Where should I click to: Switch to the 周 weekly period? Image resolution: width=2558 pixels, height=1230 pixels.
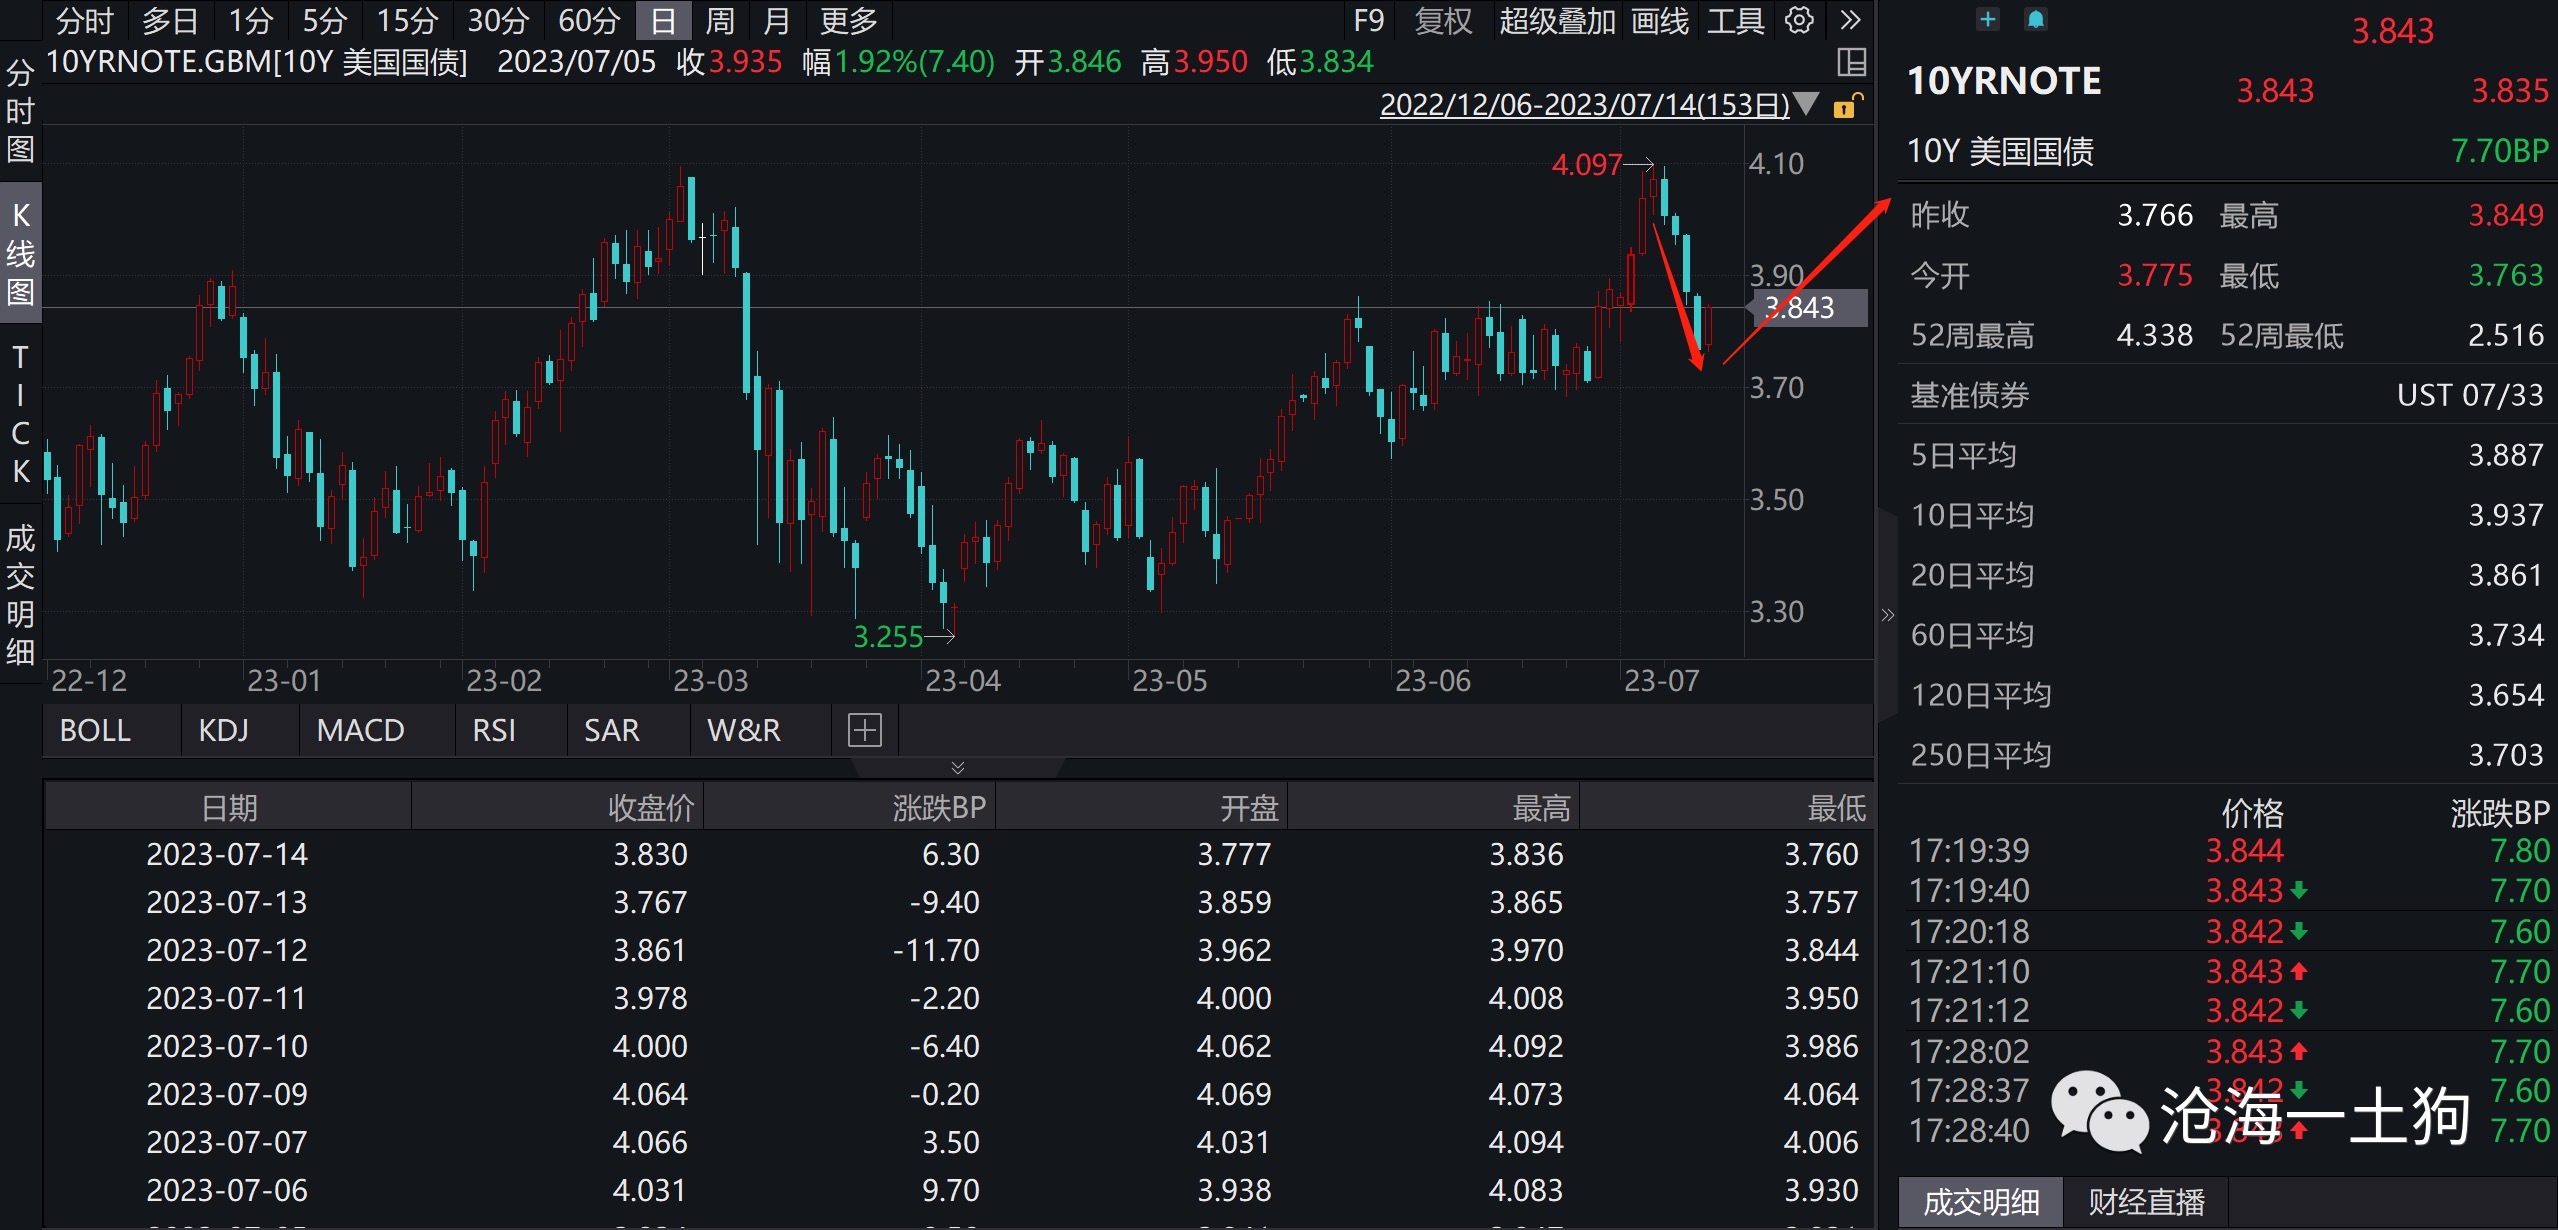coord(719,20)
